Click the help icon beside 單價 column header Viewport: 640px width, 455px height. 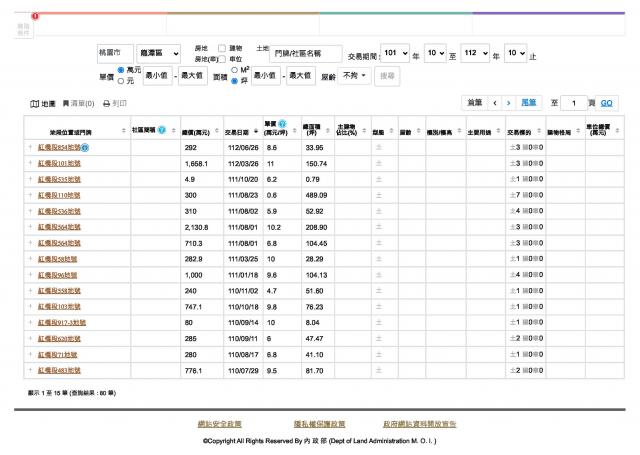(281, 124)
